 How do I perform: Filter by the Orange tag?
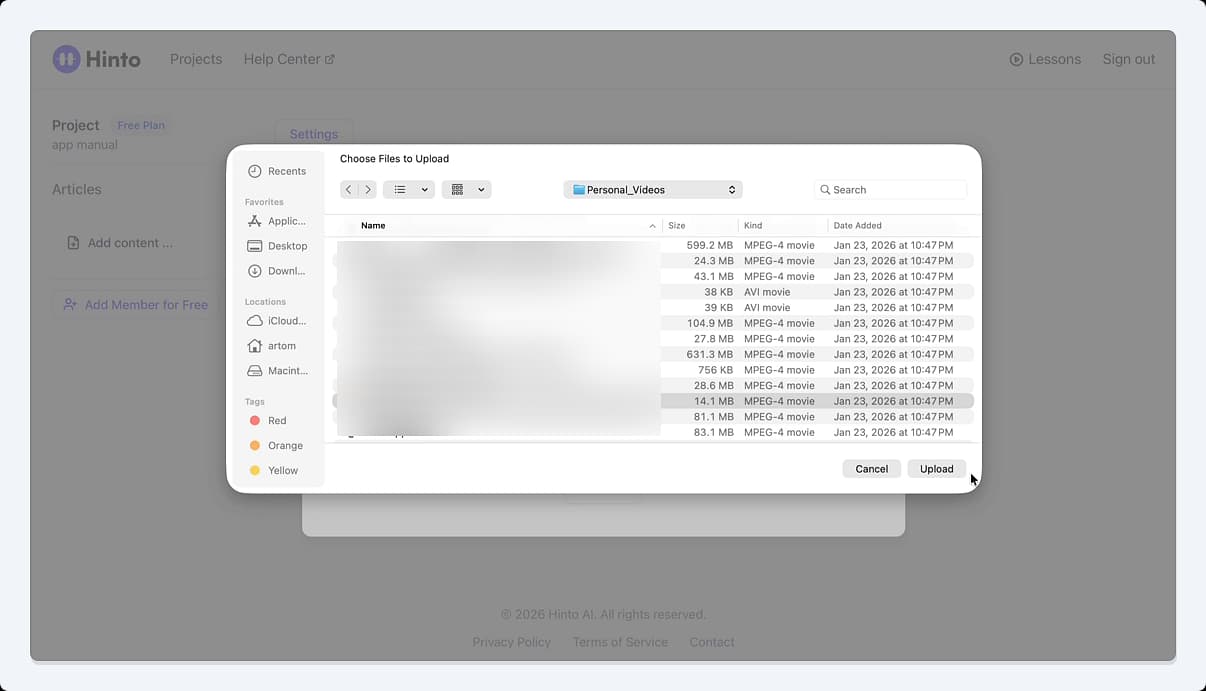(x=277, y=446)
